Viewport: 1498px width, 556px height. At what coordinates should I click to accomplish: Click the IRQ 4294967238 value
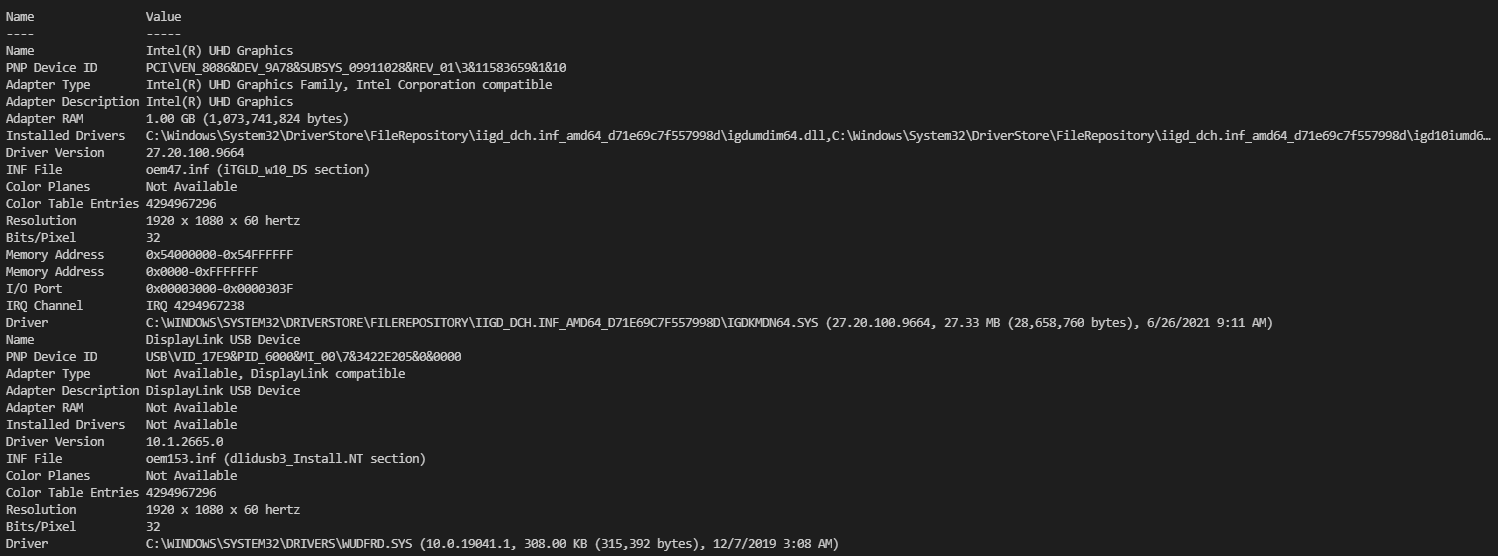tap(195, 305)
